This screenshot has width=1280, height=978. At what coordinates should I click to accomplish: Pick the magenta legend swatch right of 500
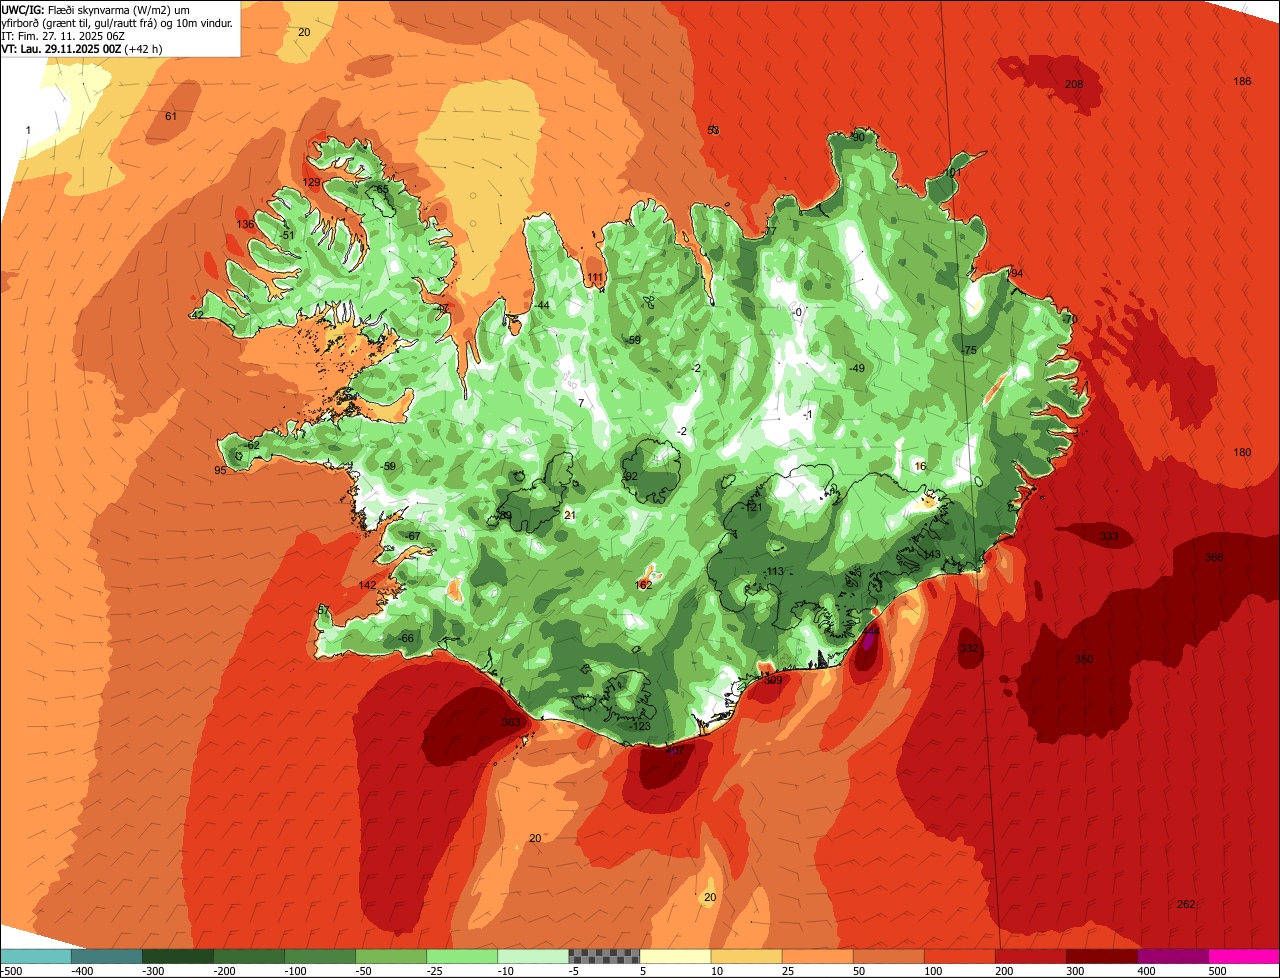[1244, 956]
